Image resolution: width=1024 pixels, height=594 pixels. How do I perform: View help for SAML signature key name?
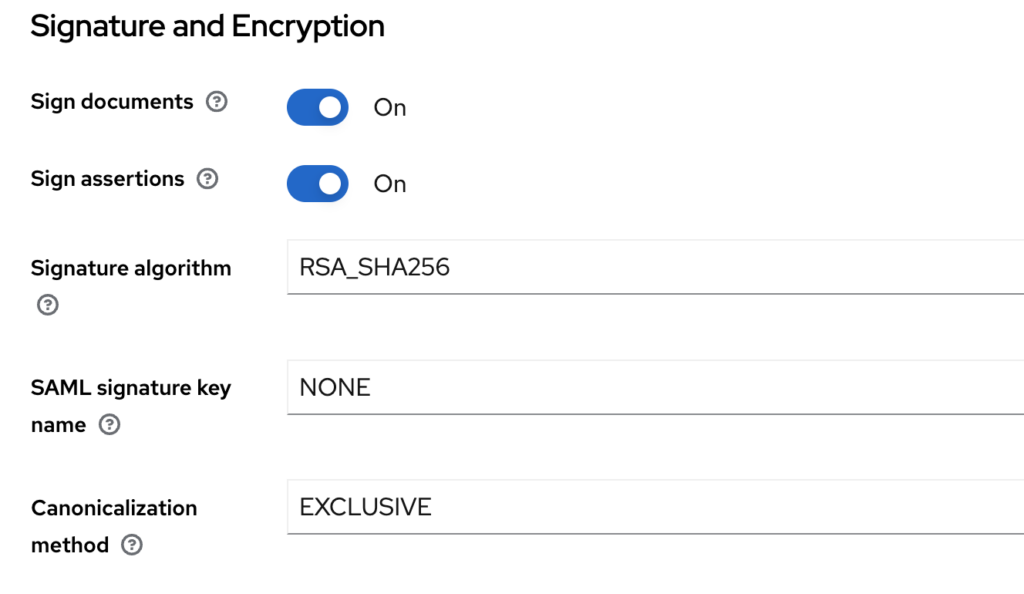[x=110, y=425]
